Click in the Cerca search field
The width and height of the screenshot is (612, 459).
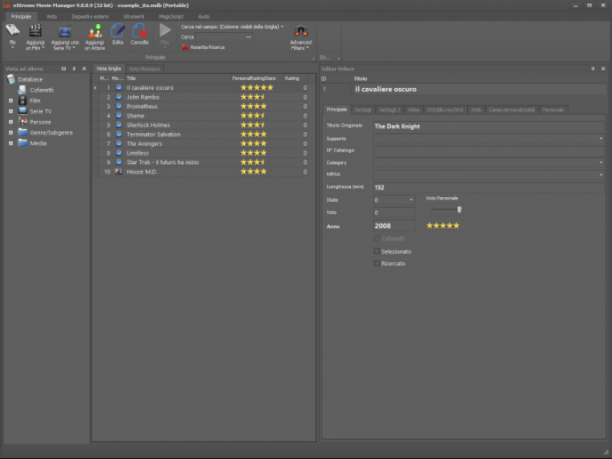224,37
